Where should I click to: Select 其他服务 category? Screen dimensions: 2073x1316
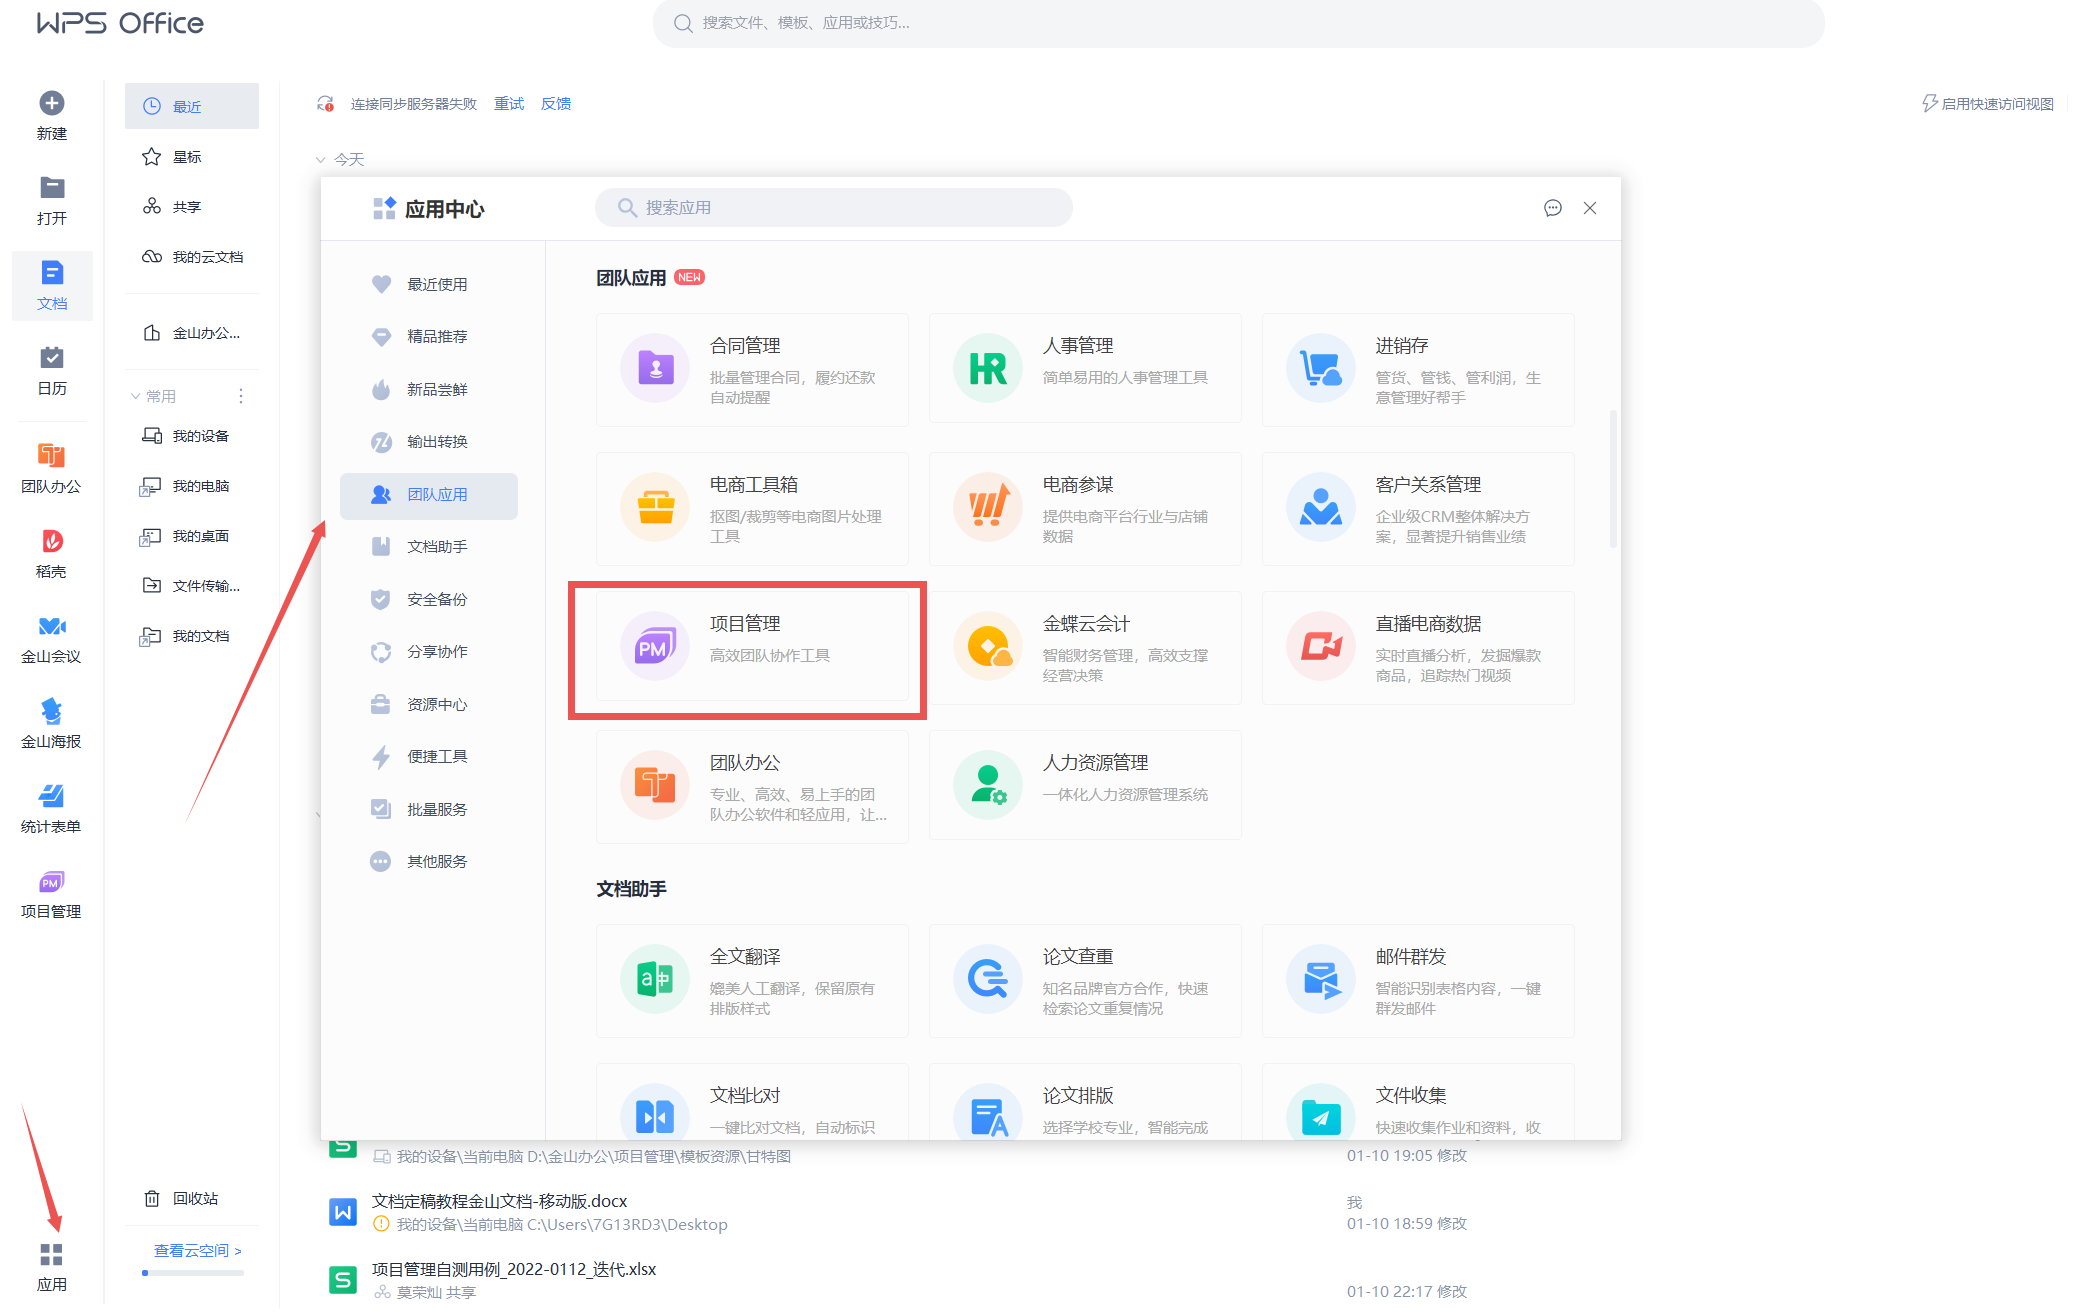[x=429, y=862]
